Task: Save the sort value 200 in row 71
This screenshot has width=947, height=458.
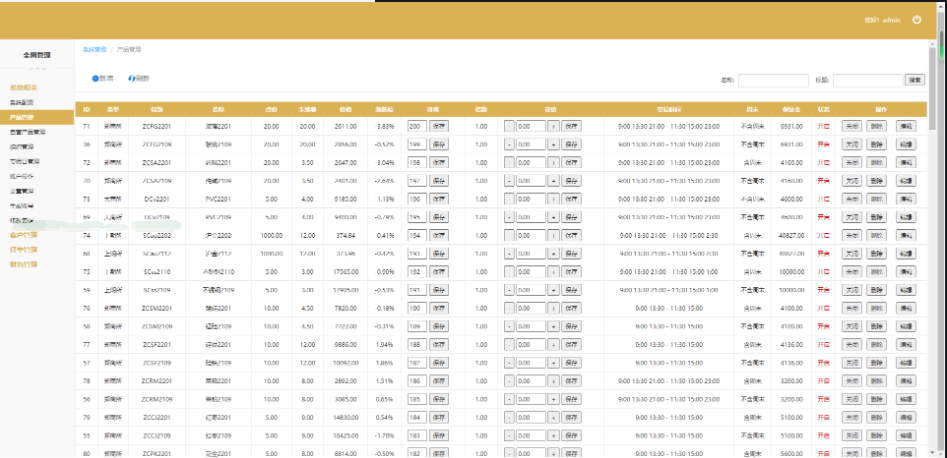Action: pyautogui.click(x=439, y=126)
